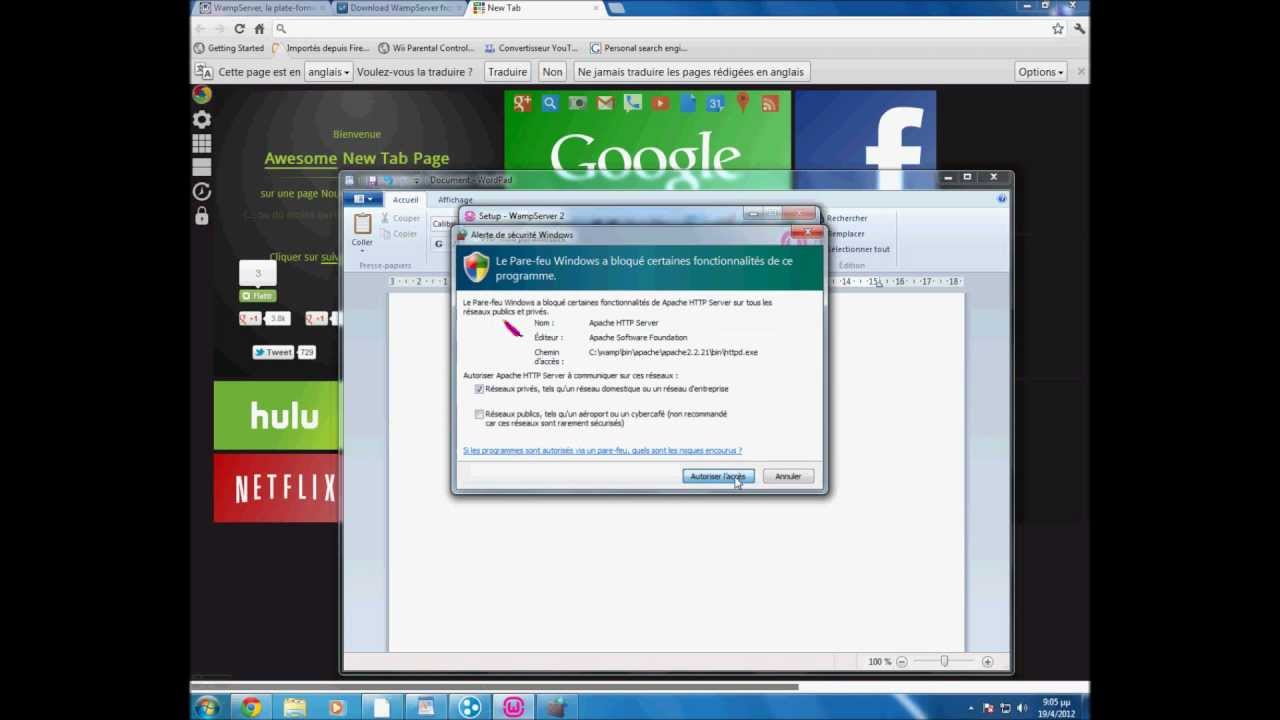
Task: Click the Coller paste icon in WordPad
Action: click(362, 224)
